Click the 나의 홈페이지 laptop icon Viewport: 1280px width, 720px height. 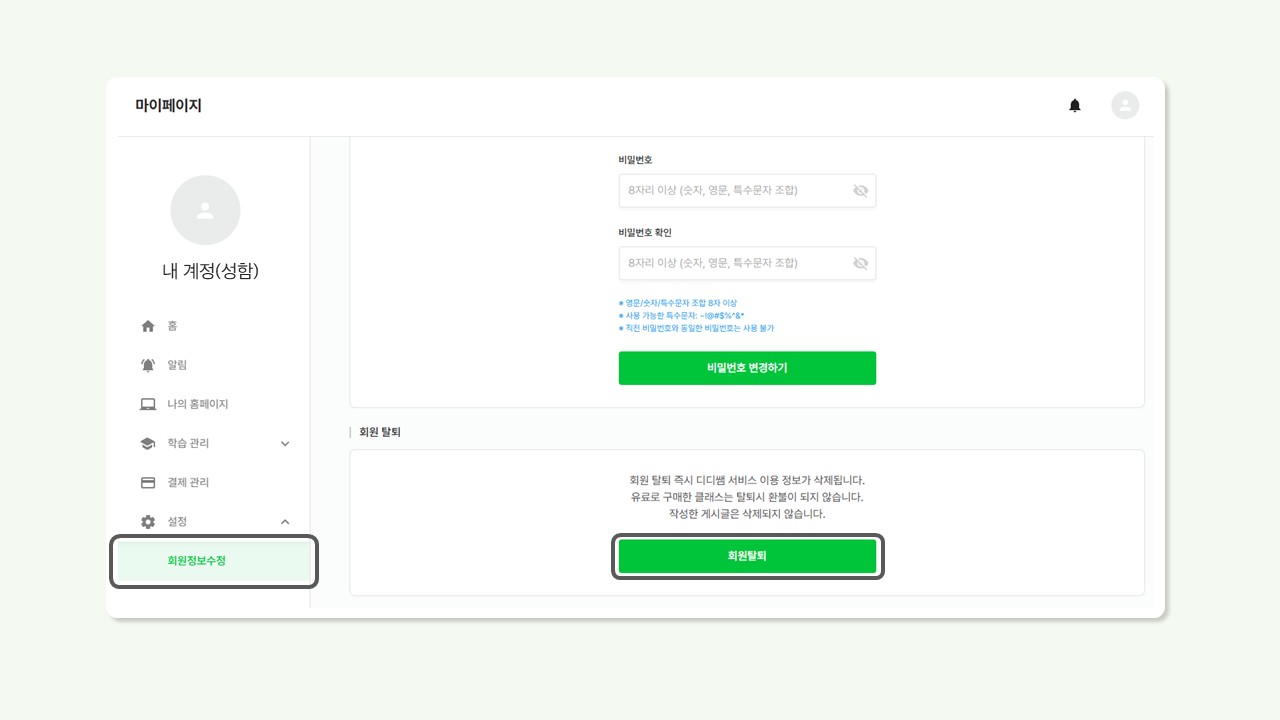click(x=148, y=404)
